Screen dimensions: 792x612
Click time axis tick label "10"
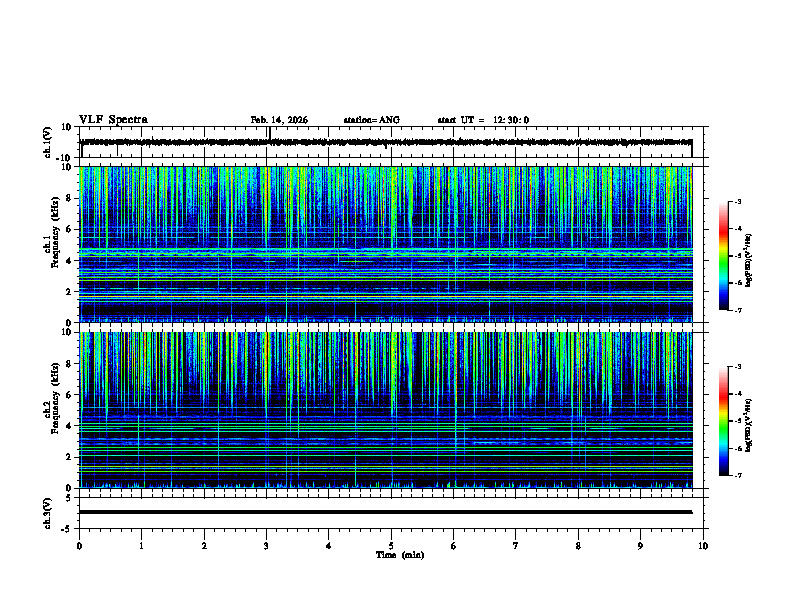(x=703, y=546)
